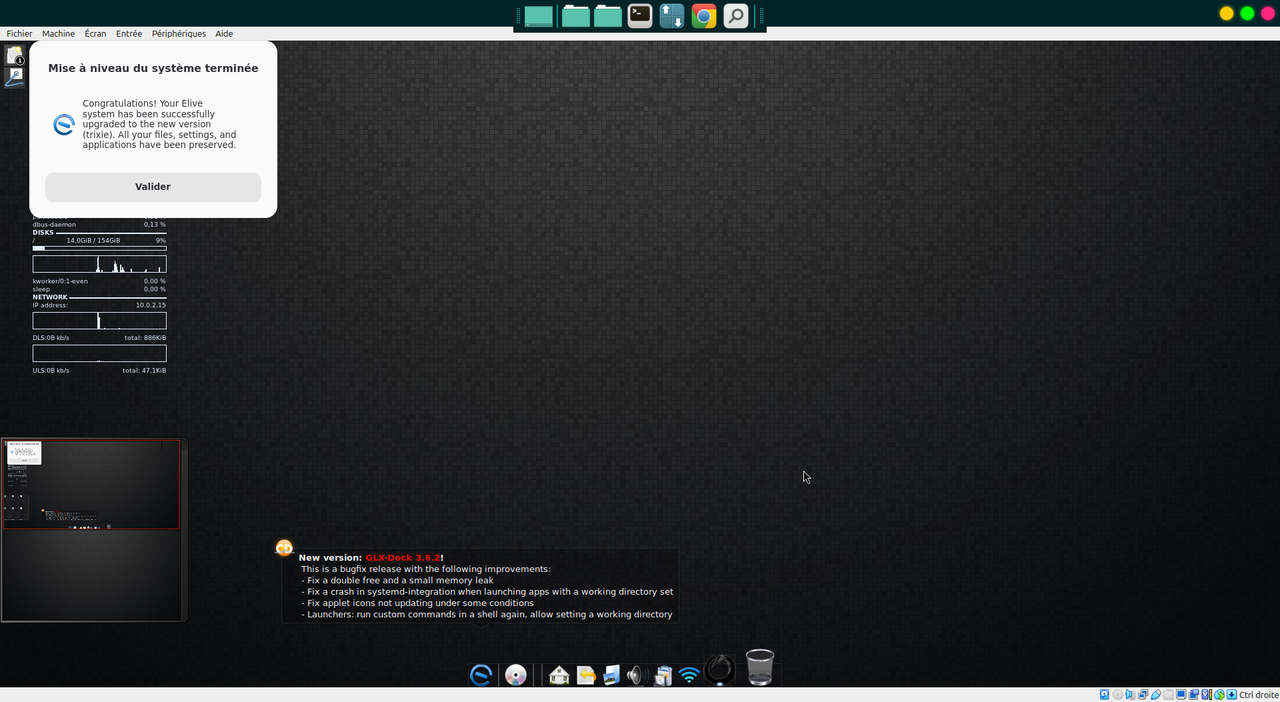The width and height of the screenshot is (1280, 702).
Task: Click the 'Mise à niveau du système terminée' title
Action: 153,68
